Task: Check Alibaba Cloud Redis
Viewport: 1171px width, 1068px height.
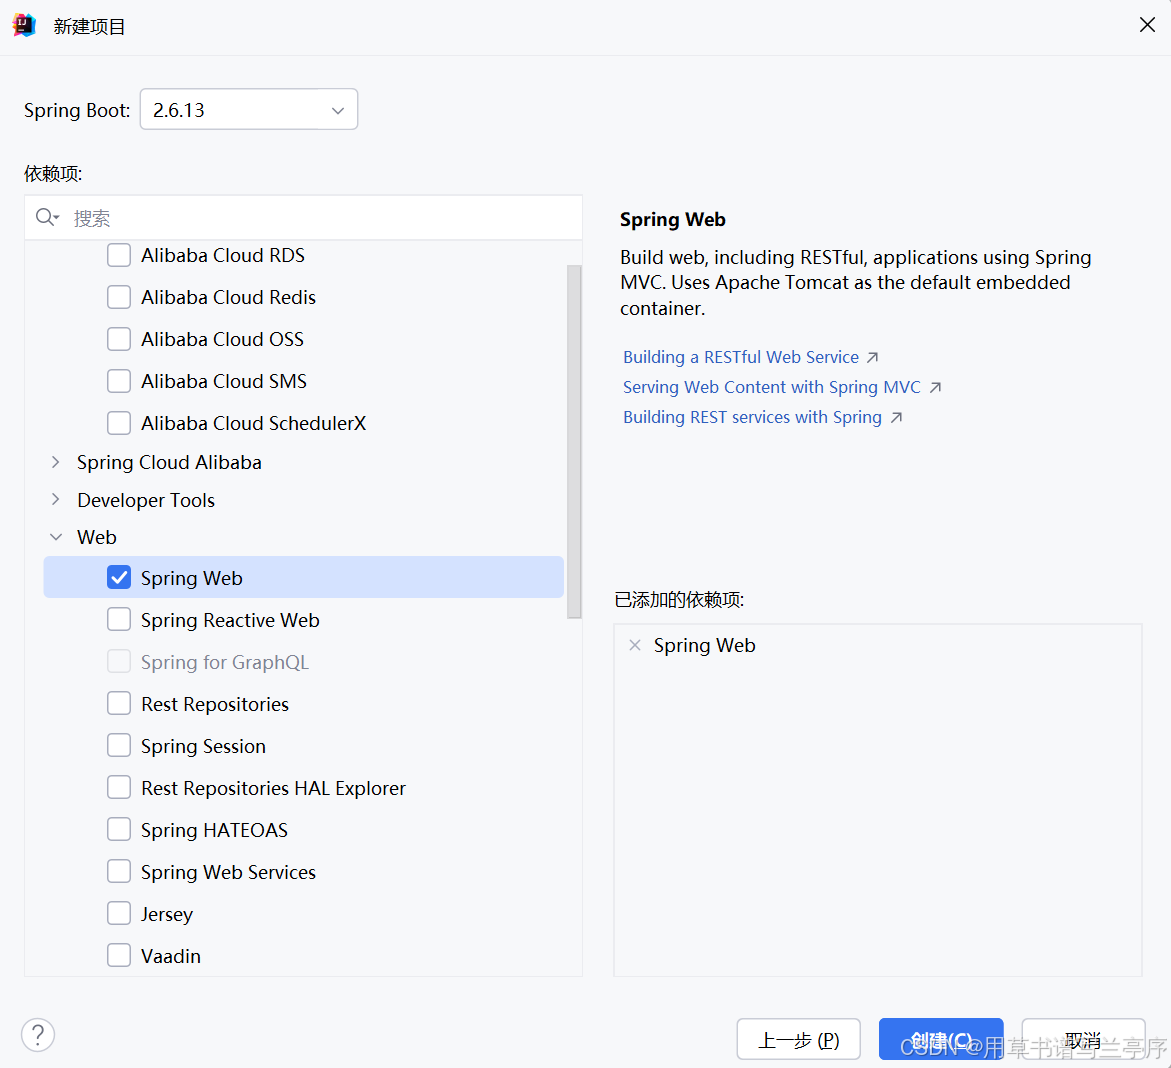Action: [119, 297]
